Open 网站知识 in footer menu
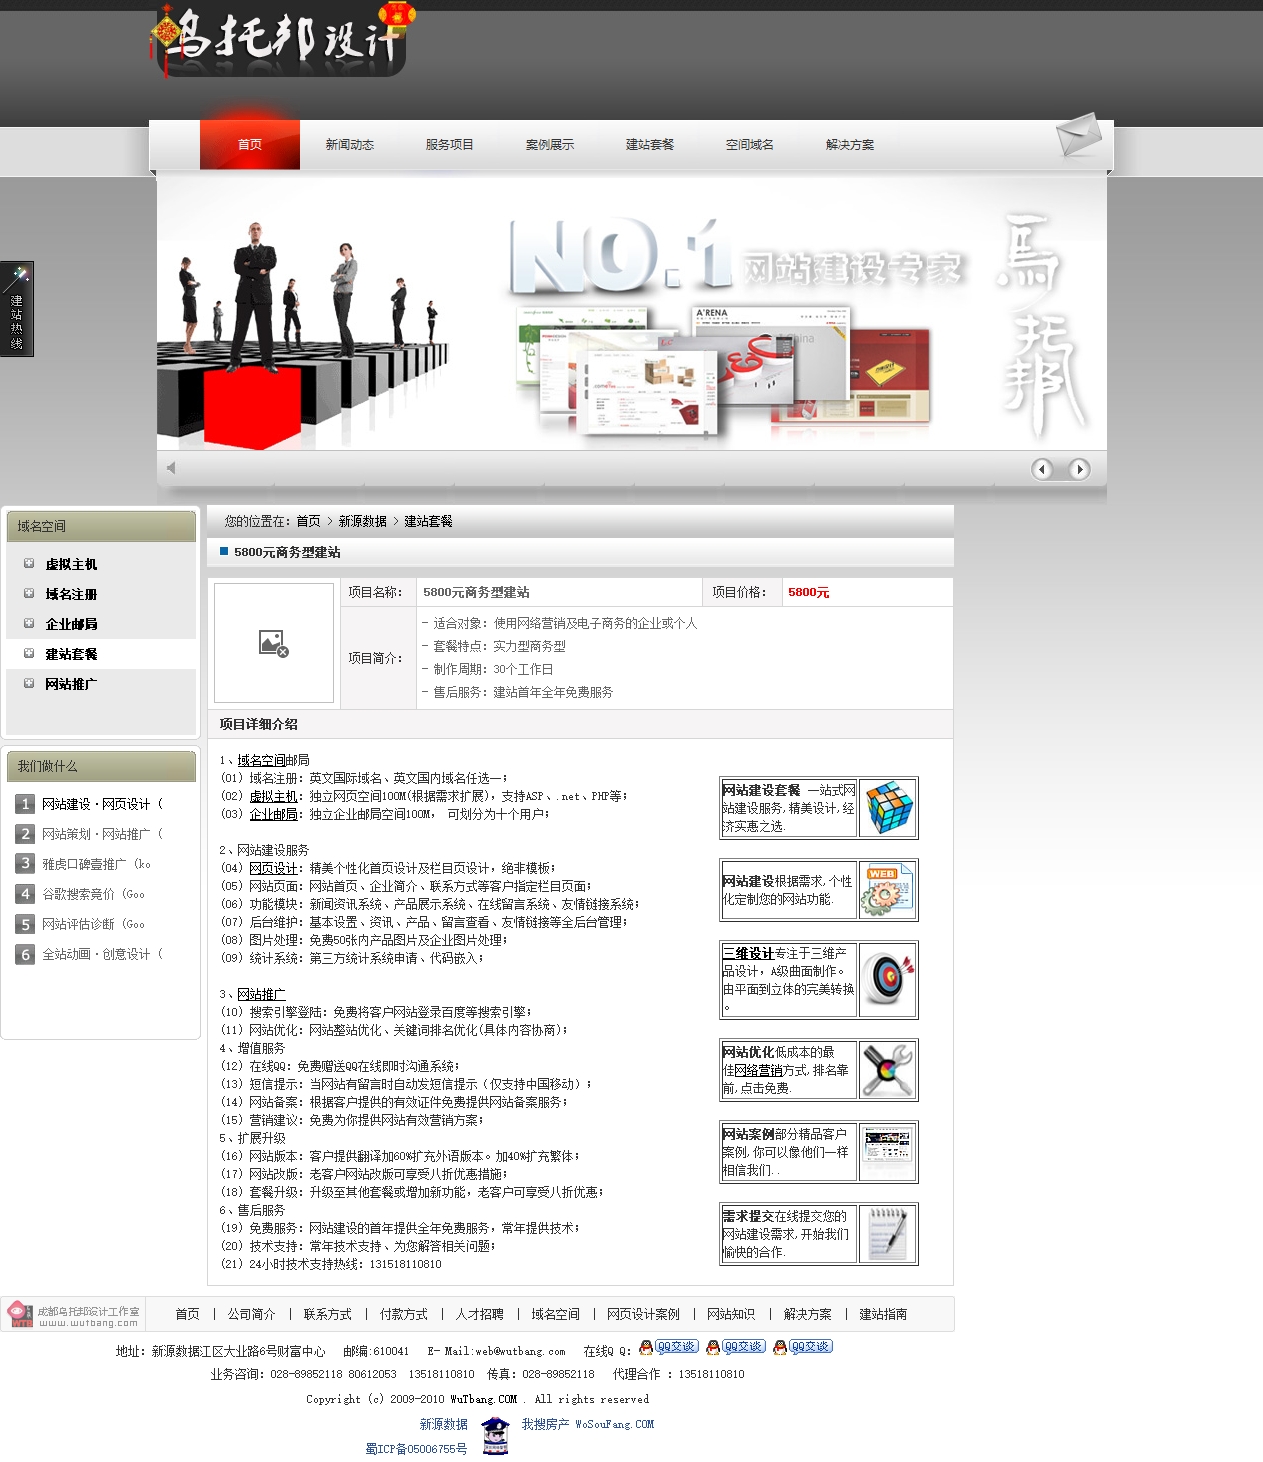 point(732,1314)
